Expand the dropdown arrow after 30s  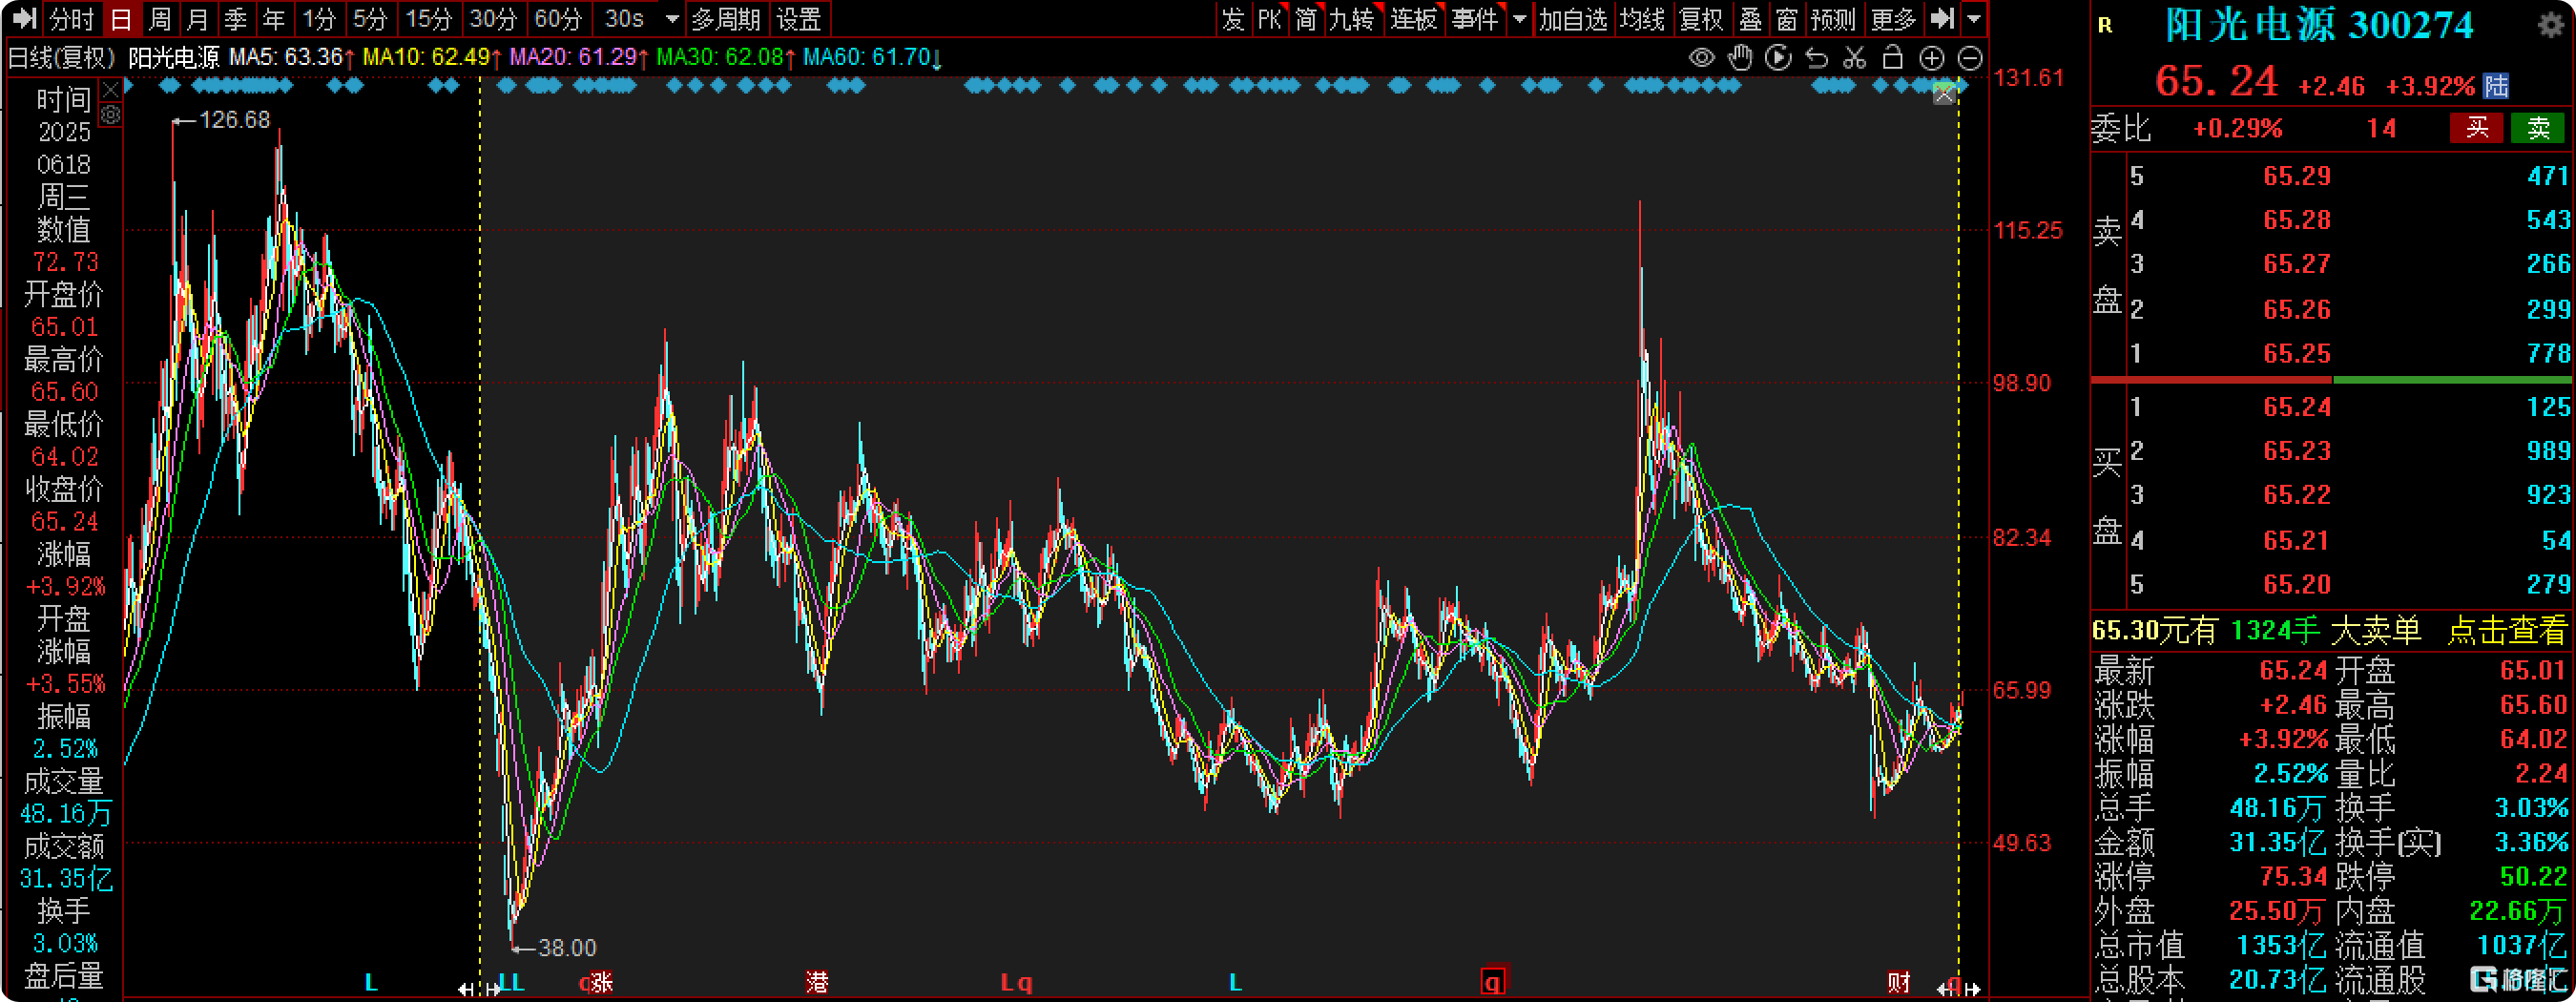(x=672, y=19)
